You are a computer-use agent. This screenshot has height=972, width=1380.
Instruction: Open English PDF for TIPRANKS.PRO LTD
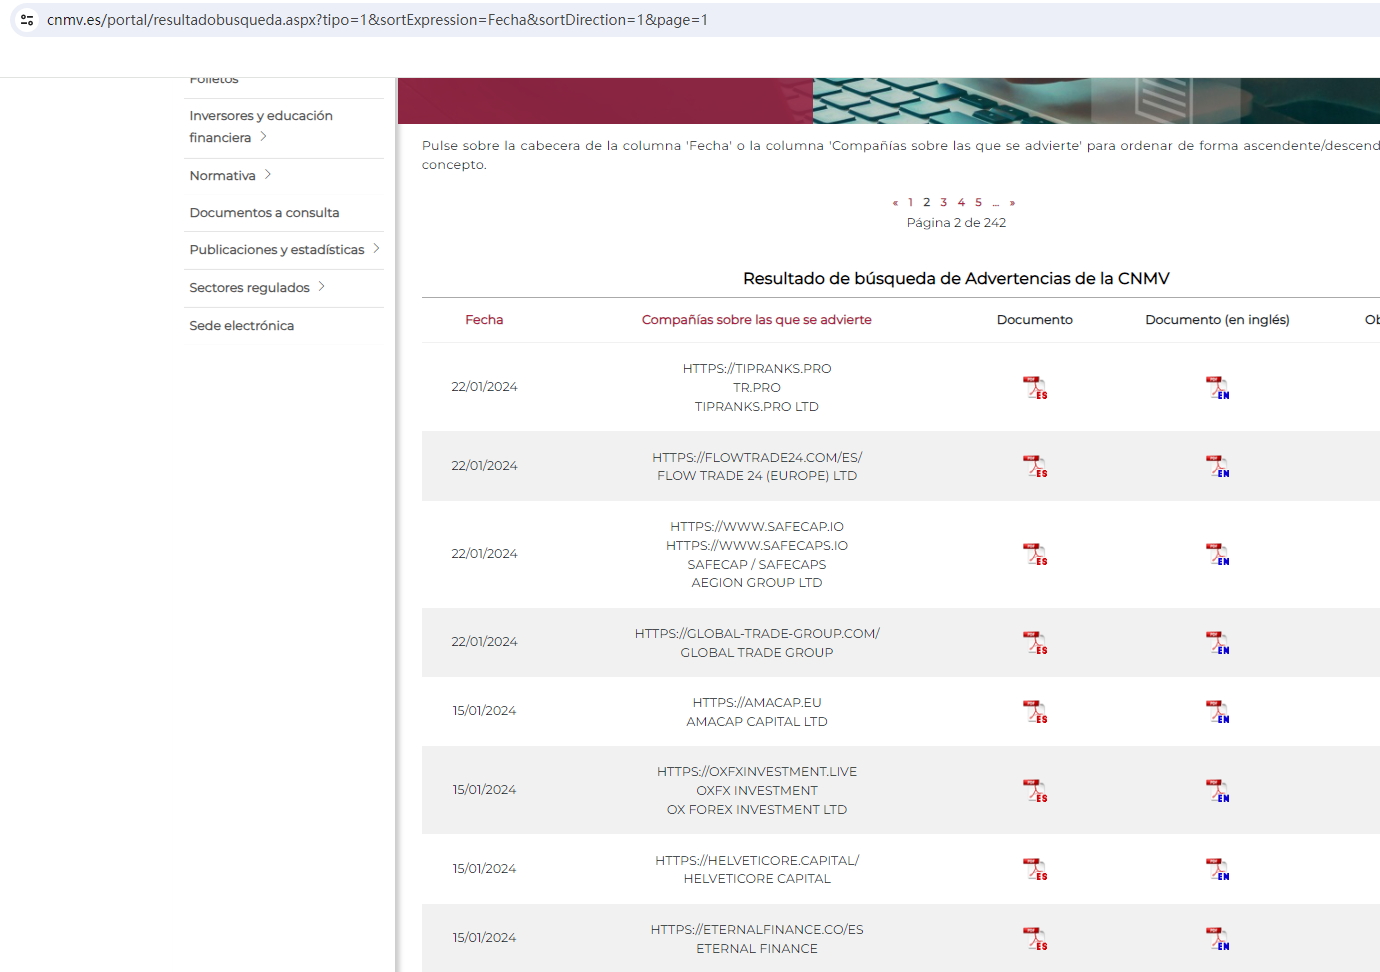click(1217, 388)
